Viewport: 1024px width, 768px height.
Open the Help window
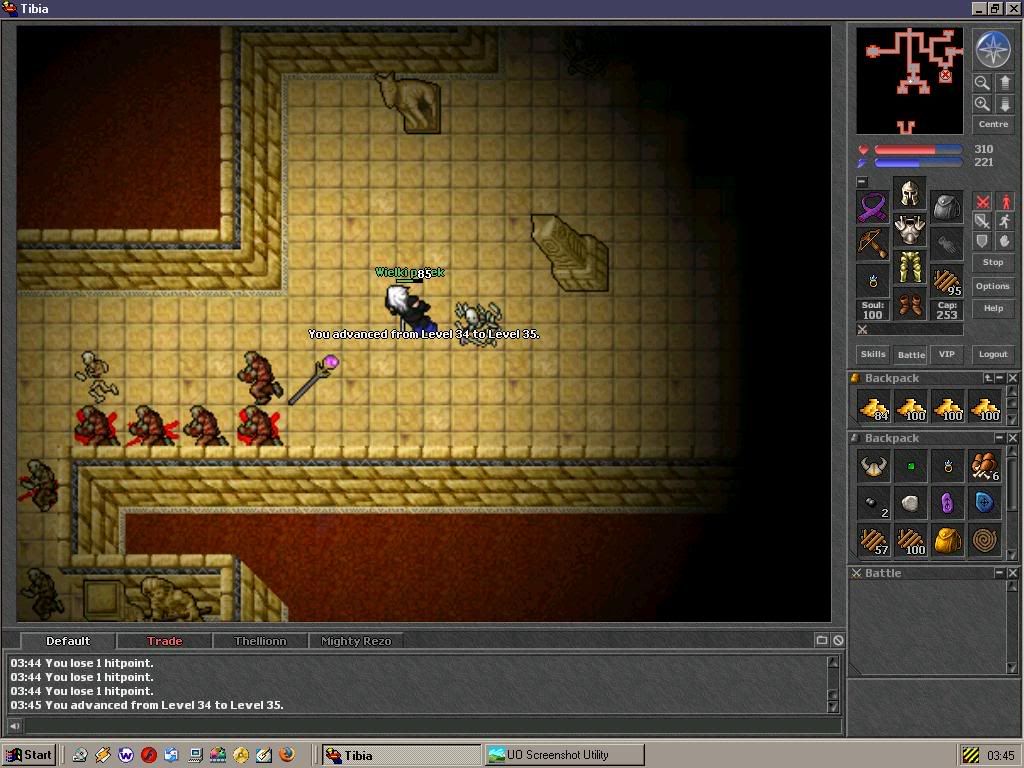993,308
